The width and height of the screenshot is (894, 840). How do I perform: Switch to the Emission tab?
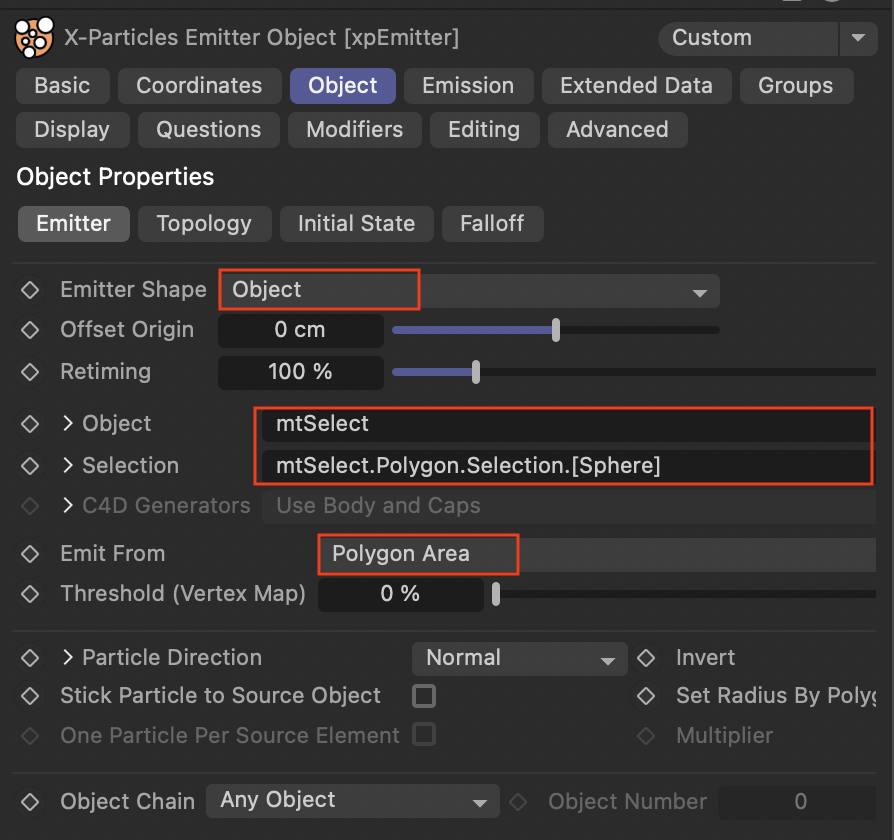469,86
